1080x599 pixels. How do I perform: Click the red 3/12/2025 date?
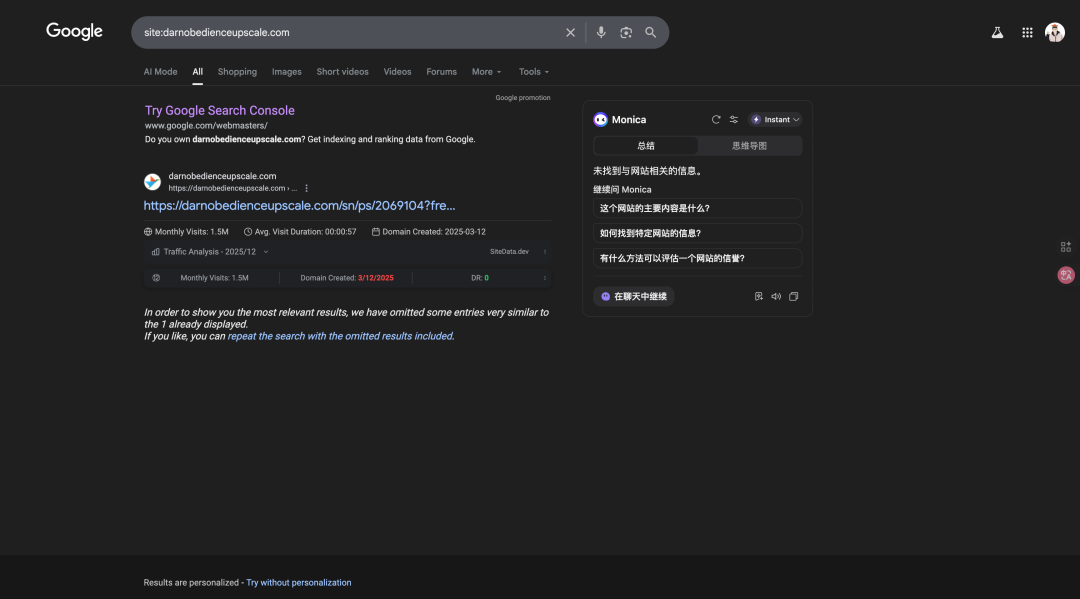pyautogui.click(x=375, y=278)
